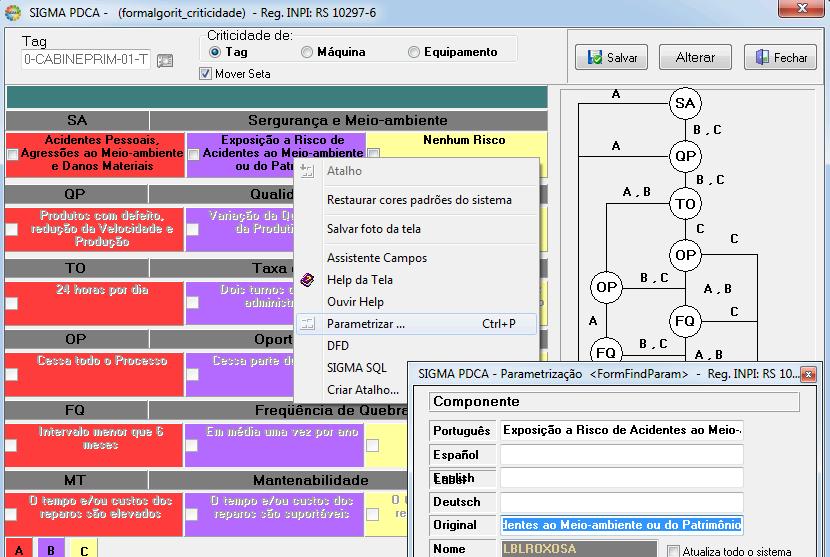Select the Tag criticidade radio button
The width and height of the screenshot is (830, 557).
click(x=214, y=52)
